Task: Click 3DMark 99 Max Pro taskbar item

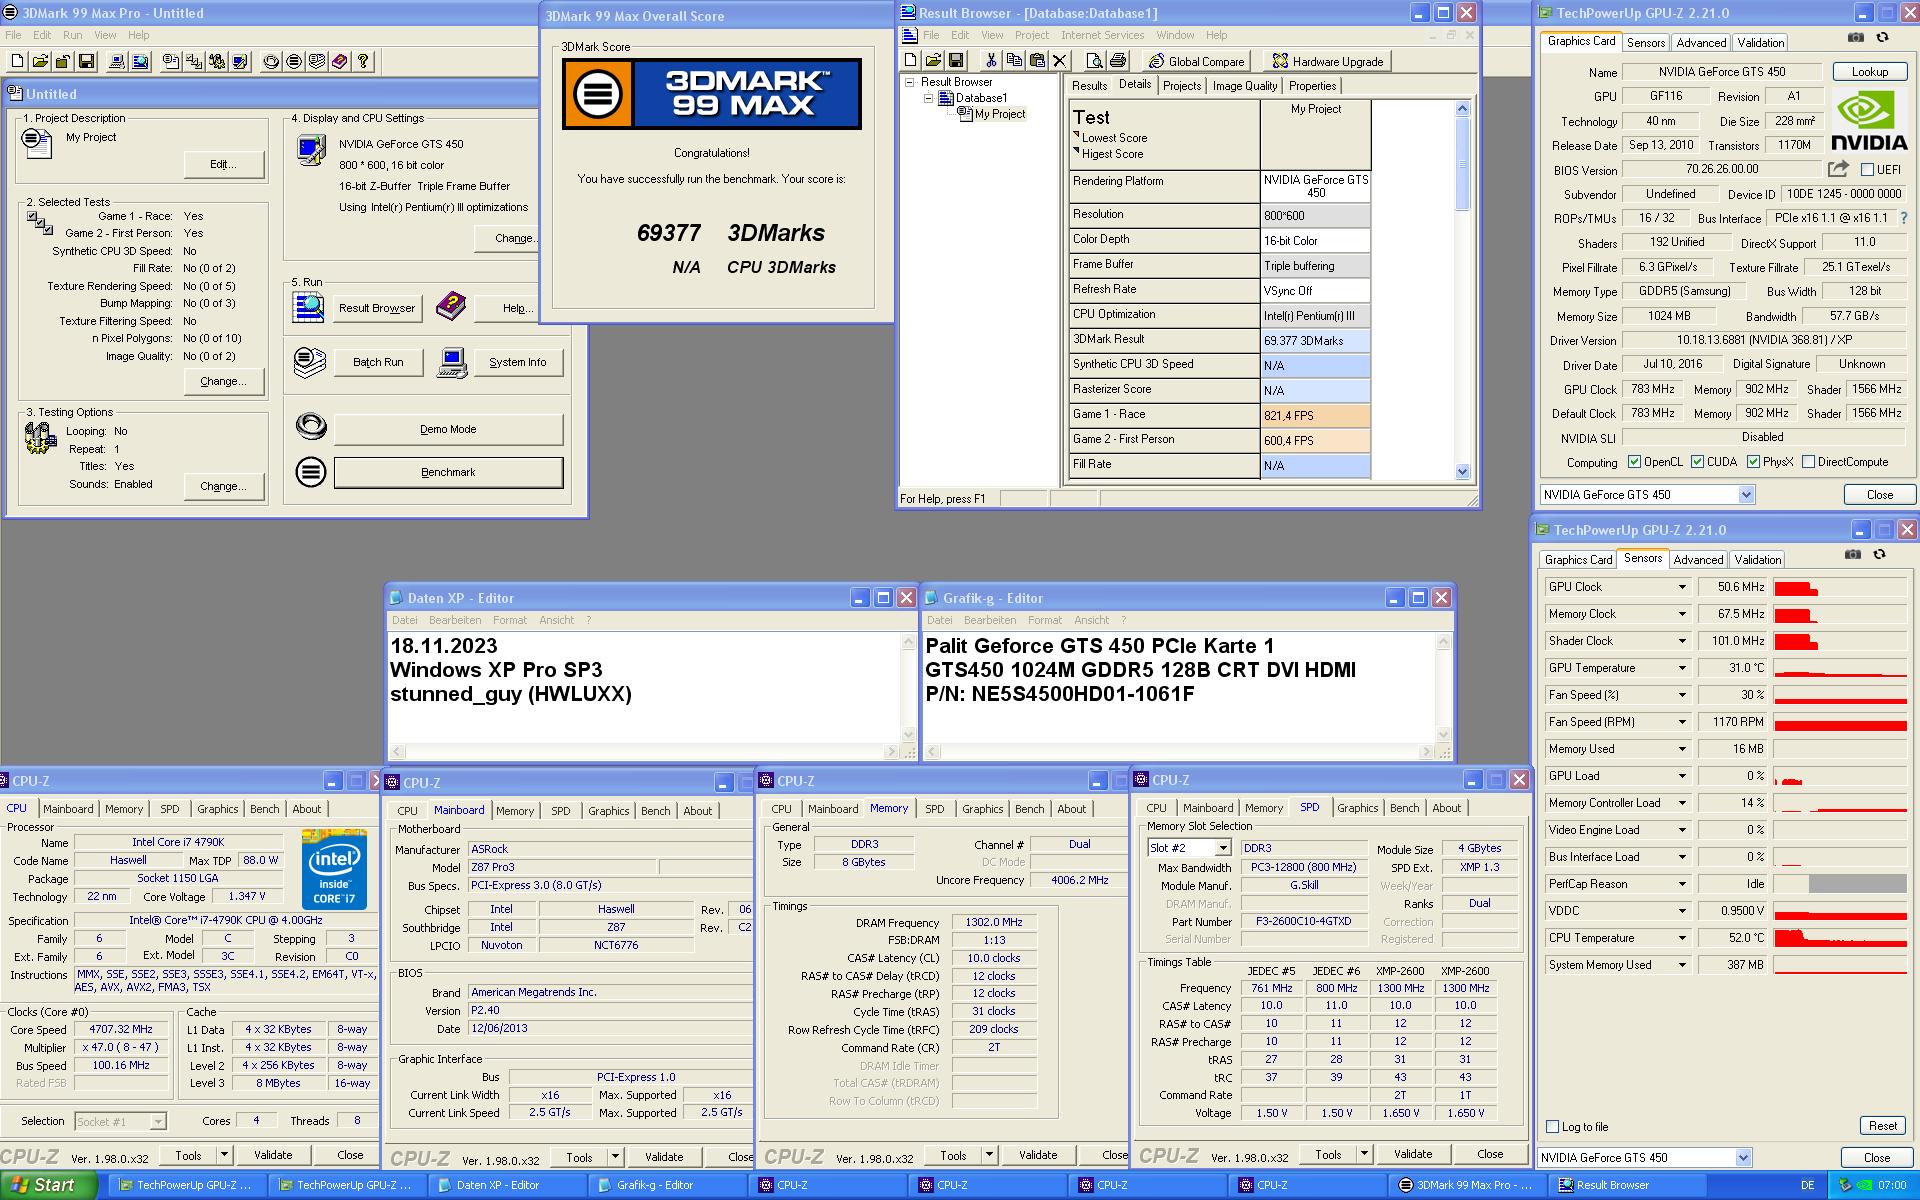Action: click(x=1467, y=1185)
